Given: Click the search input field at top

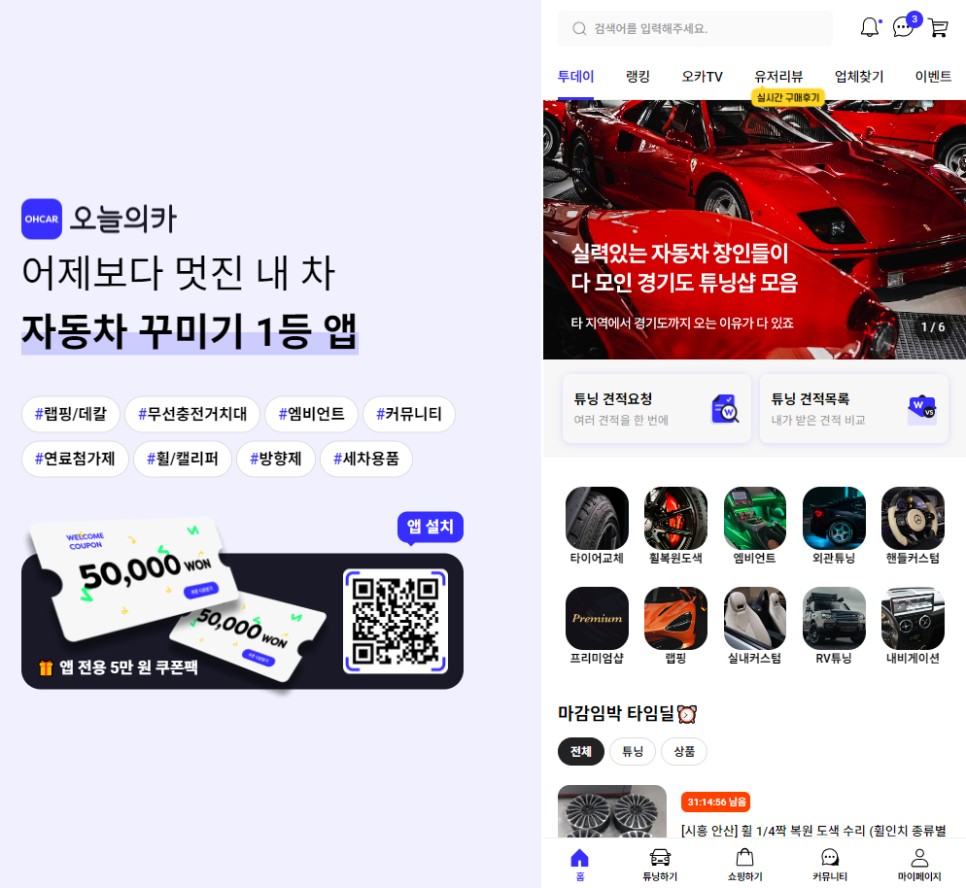Looking at the screenshot, I should coord(694,28).
